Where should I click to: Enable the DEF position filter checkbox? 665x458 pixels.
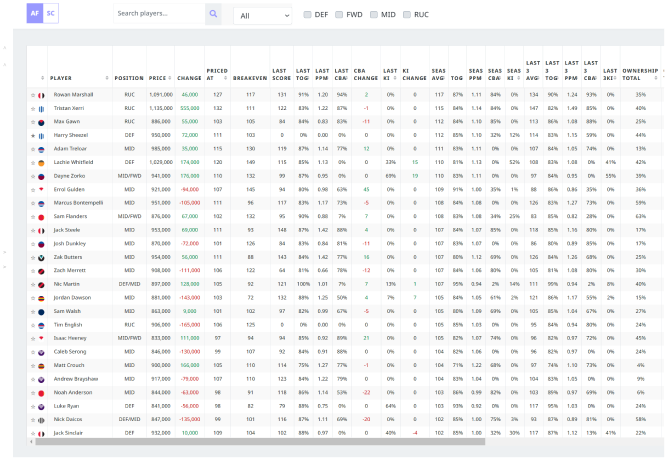(x=308, y=15)
